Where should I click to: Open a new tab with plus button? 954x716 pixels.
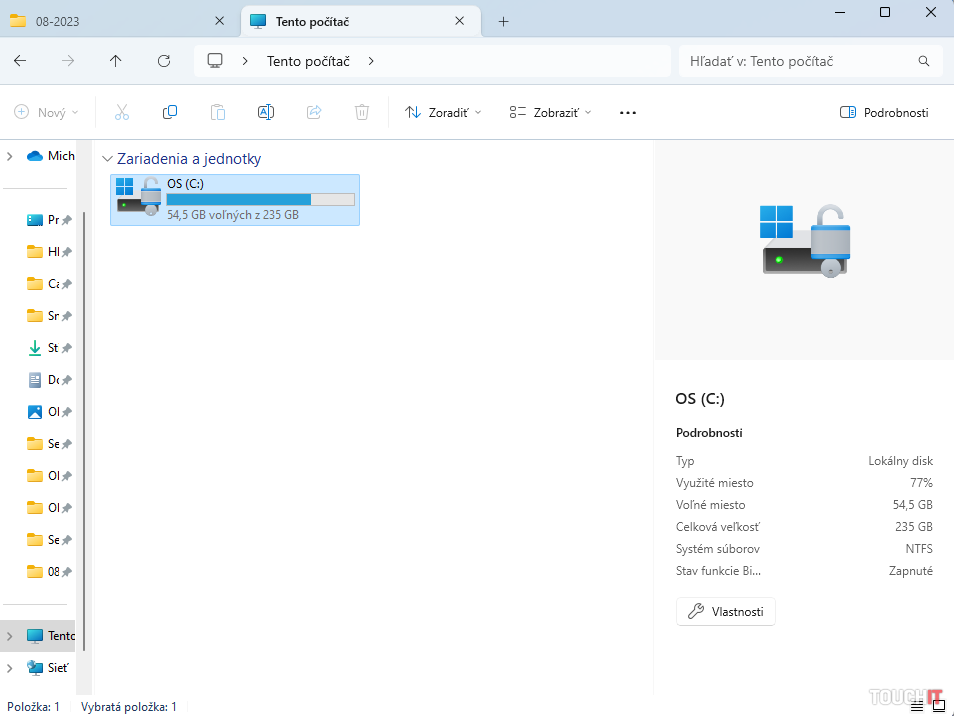(x=503, y=21)
